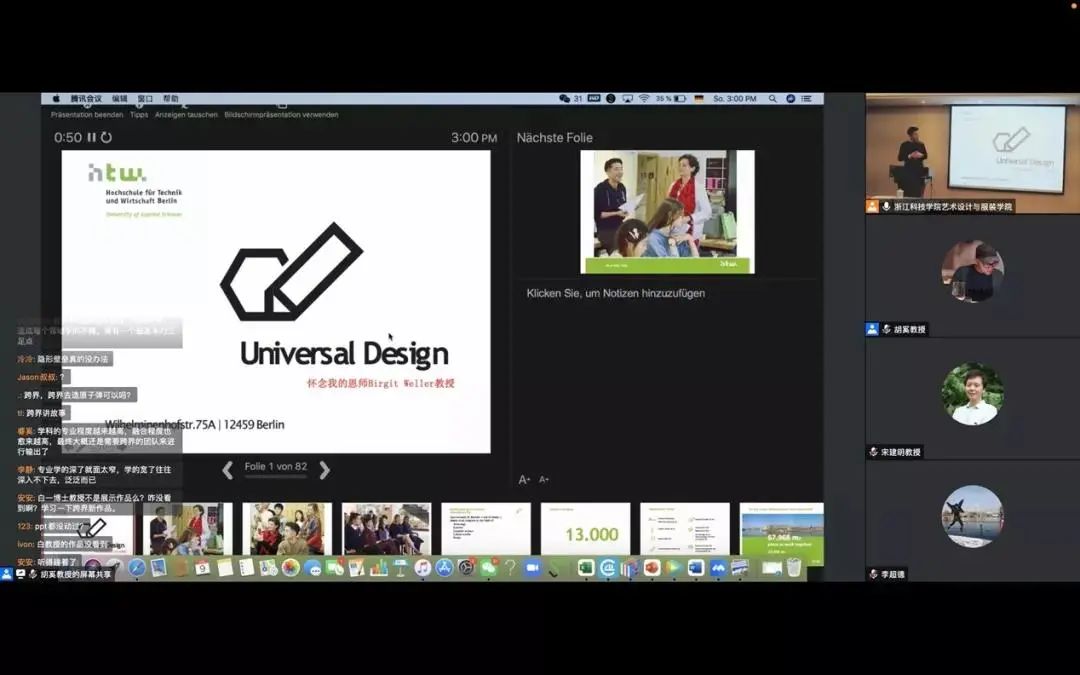Advance to the next slide arrow
Screen dimensions: 1080x675
(x=324, y=470)
